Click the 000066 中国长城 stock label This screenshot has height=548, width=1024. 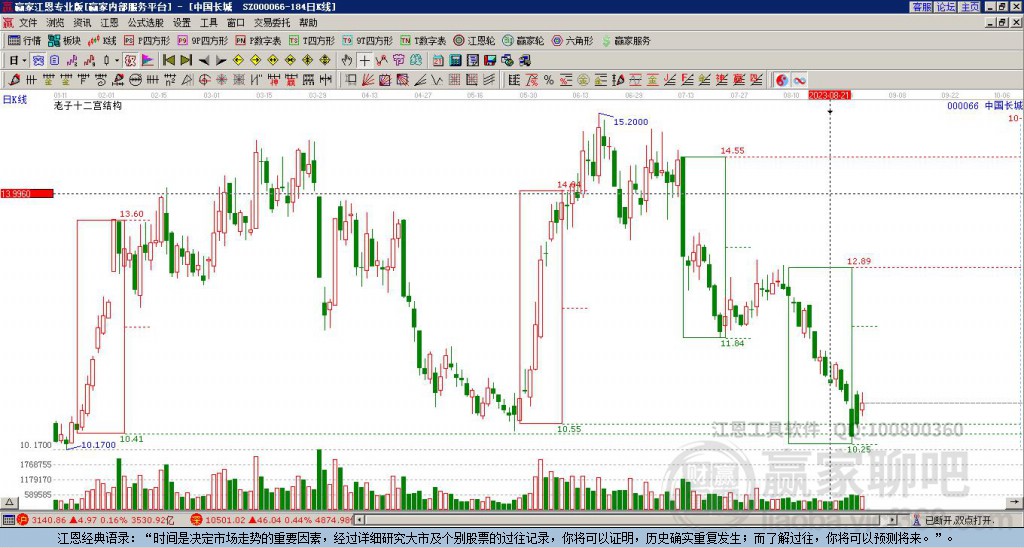(984, 105)
